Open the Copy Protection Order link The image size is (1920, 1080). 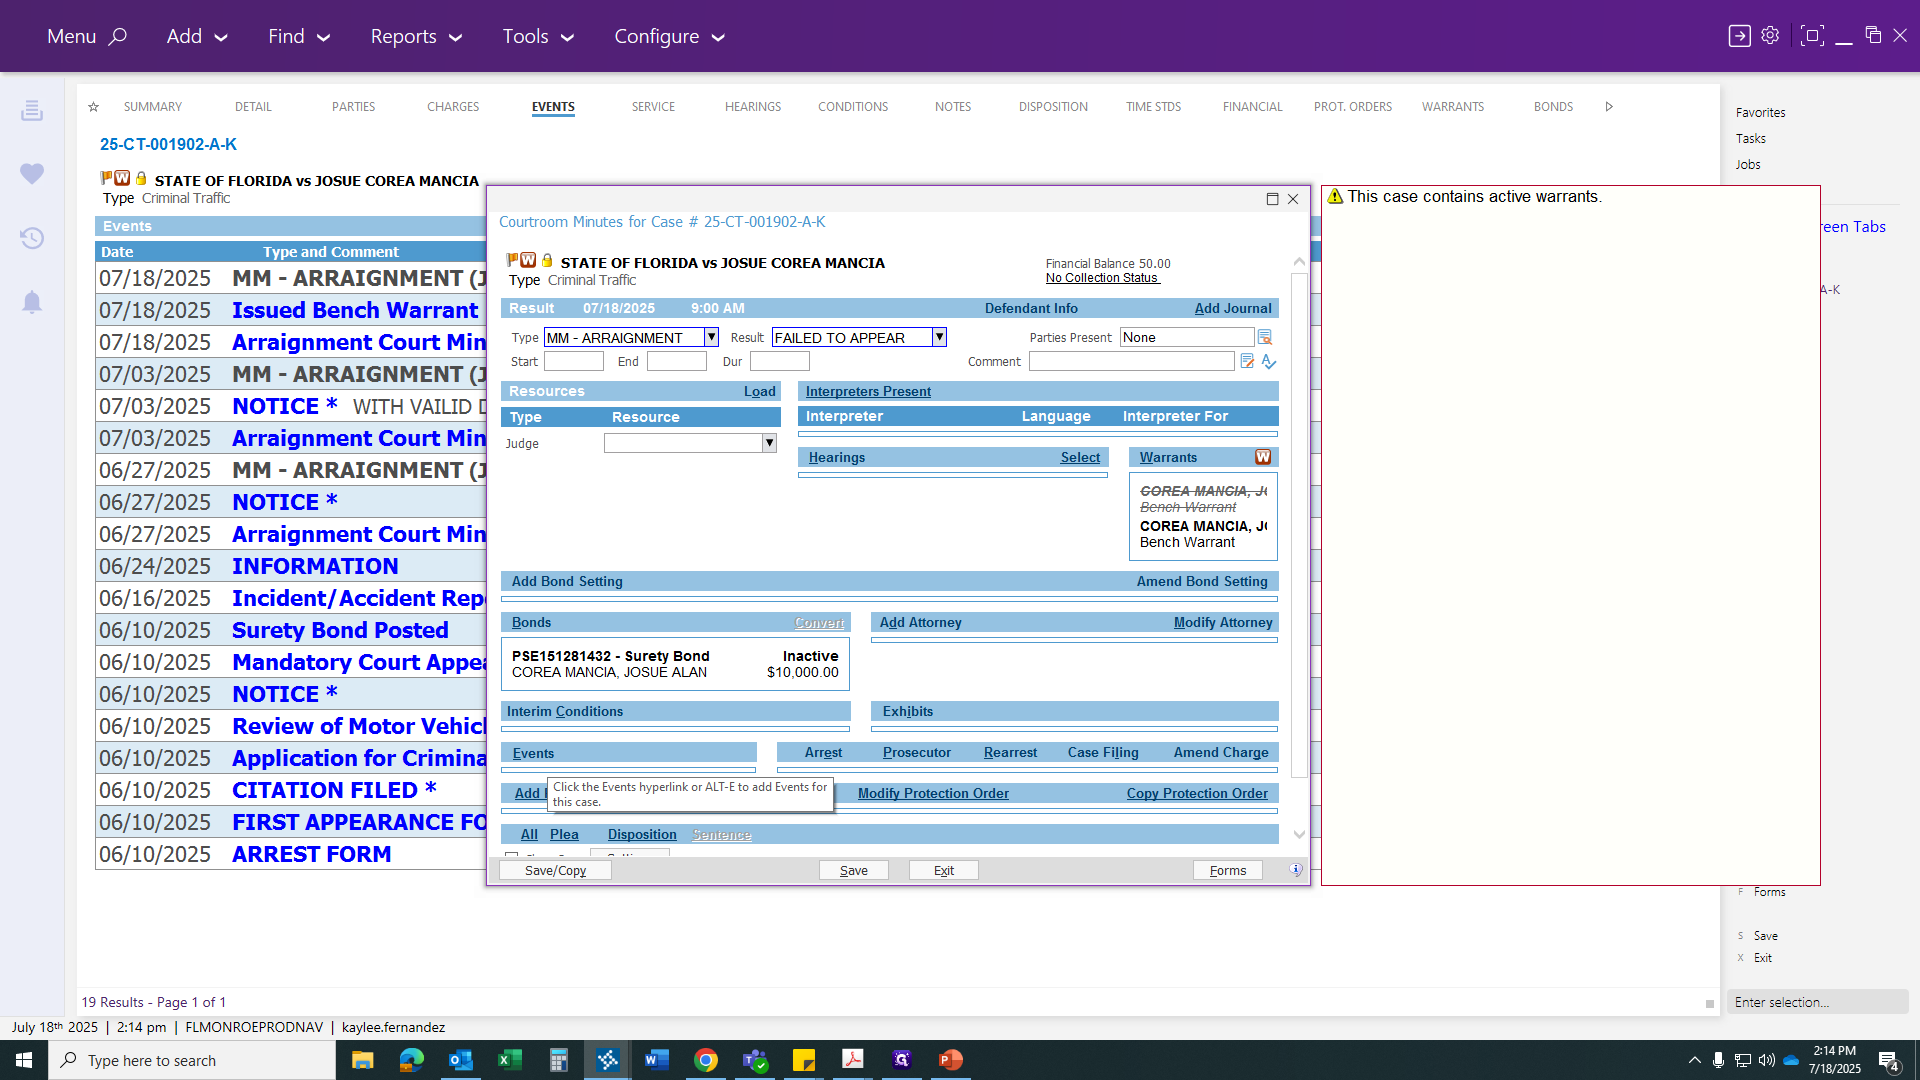[x=1197, y=793]
